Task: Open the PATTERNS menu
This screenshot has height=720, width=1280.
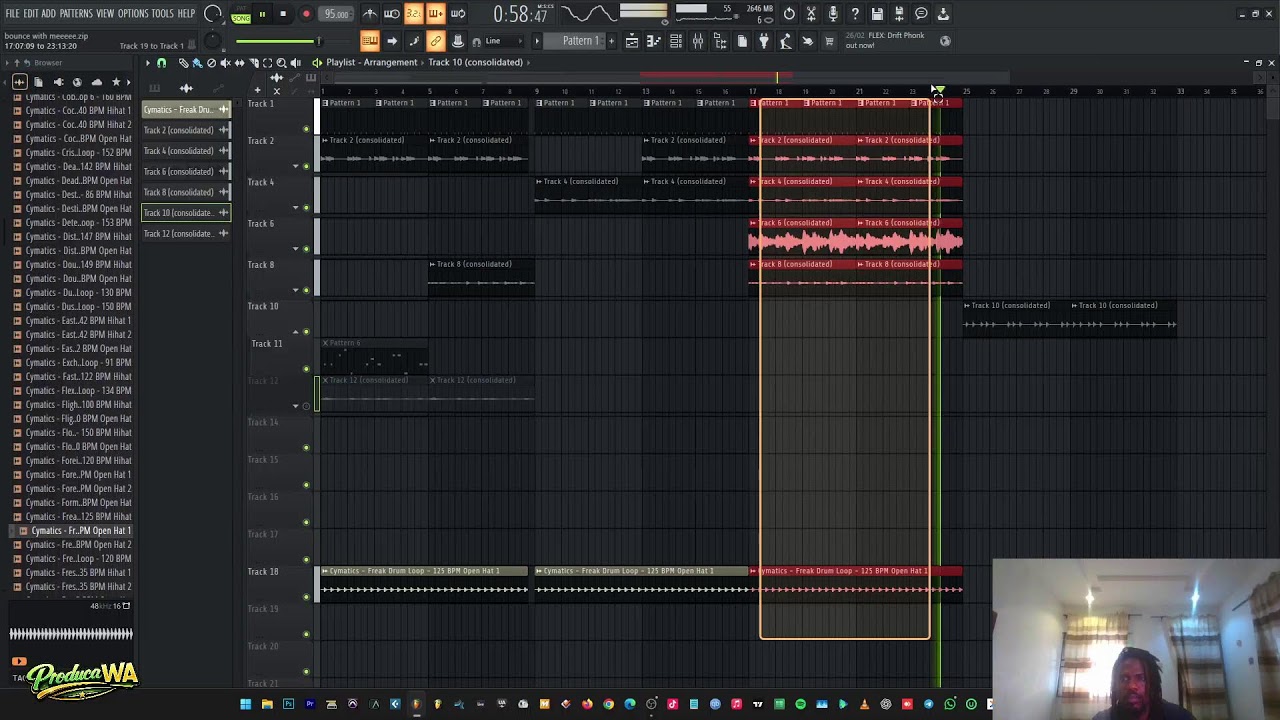Action: point(76,13)
